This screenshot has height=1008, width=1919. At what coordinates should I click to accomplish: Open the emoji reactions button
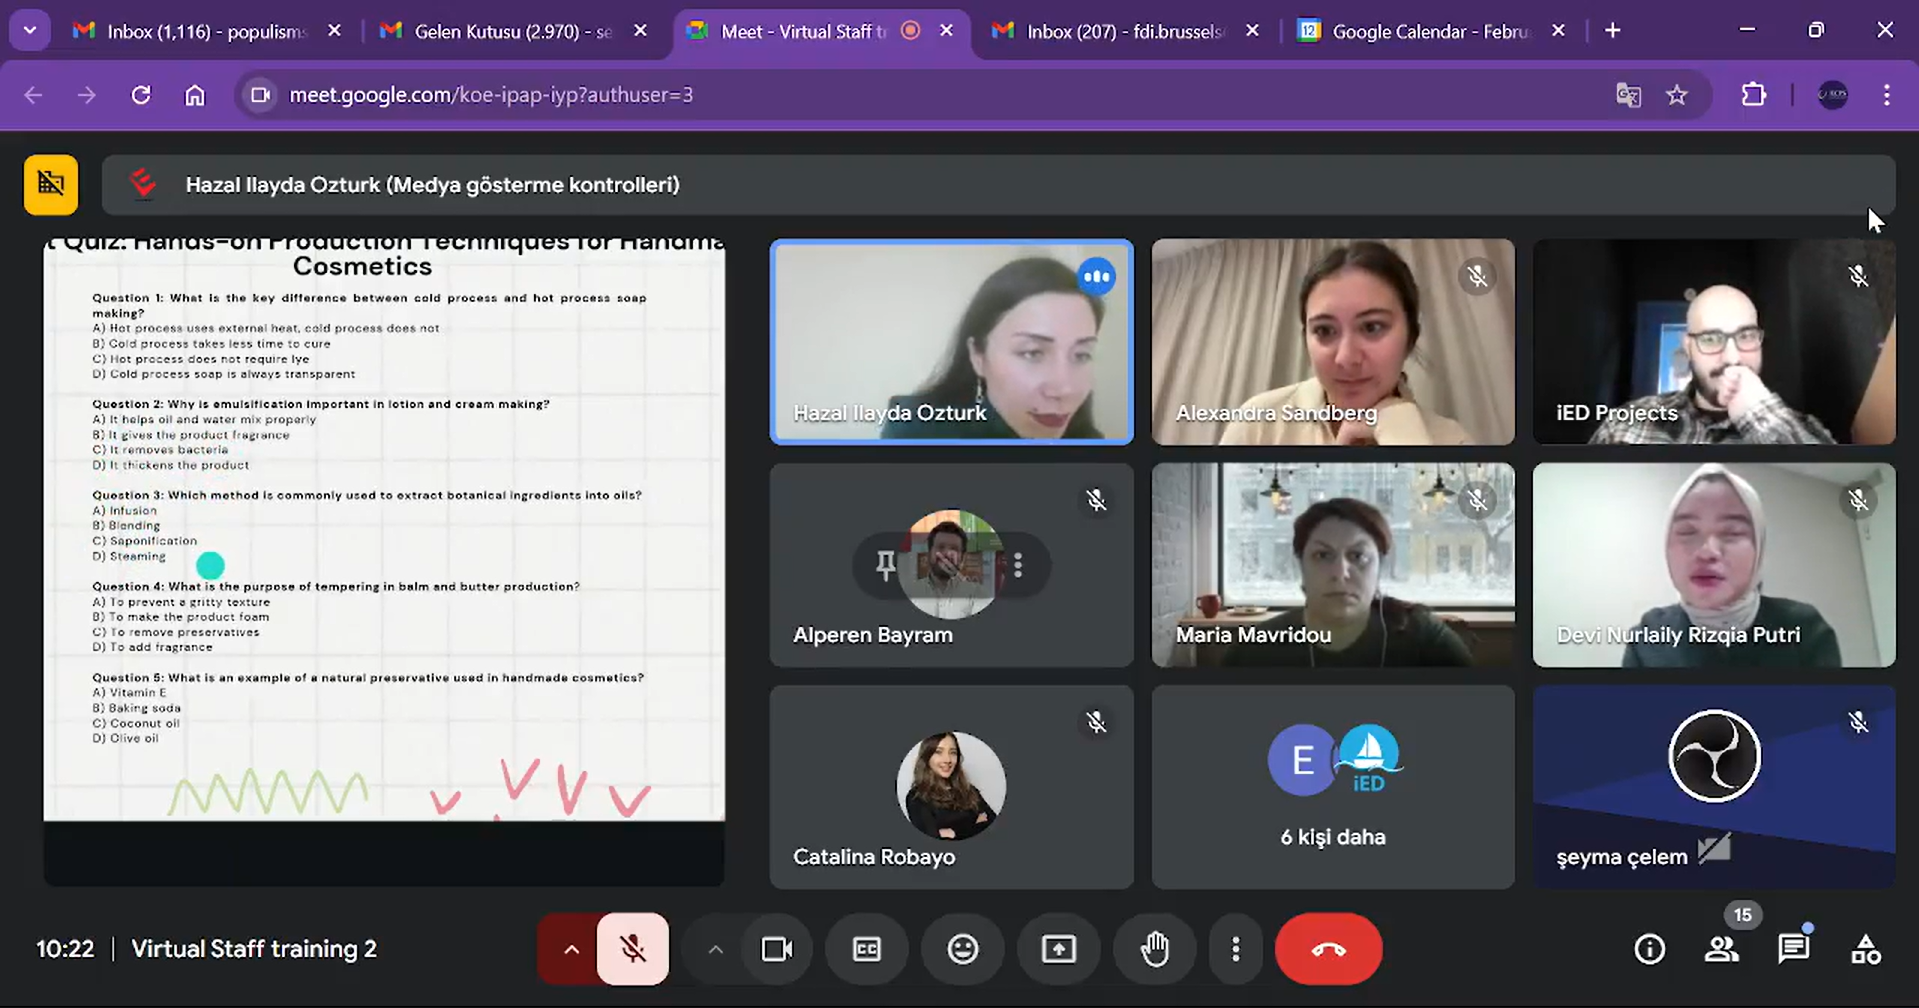tap(963, 949)
